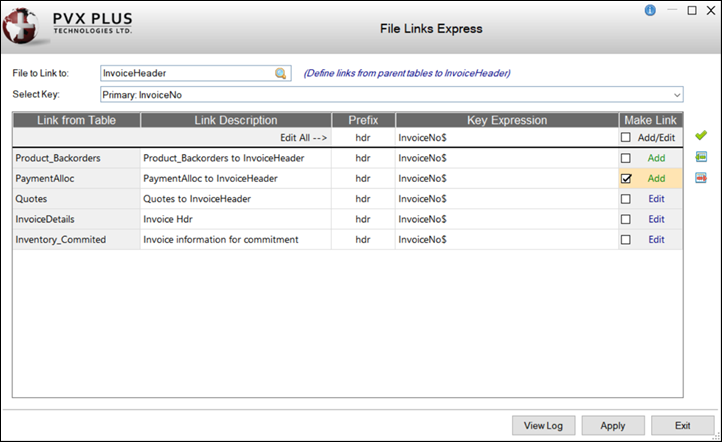Click the Link from Table column header
This screenshot has width=722, height=442.
(76, 120)
